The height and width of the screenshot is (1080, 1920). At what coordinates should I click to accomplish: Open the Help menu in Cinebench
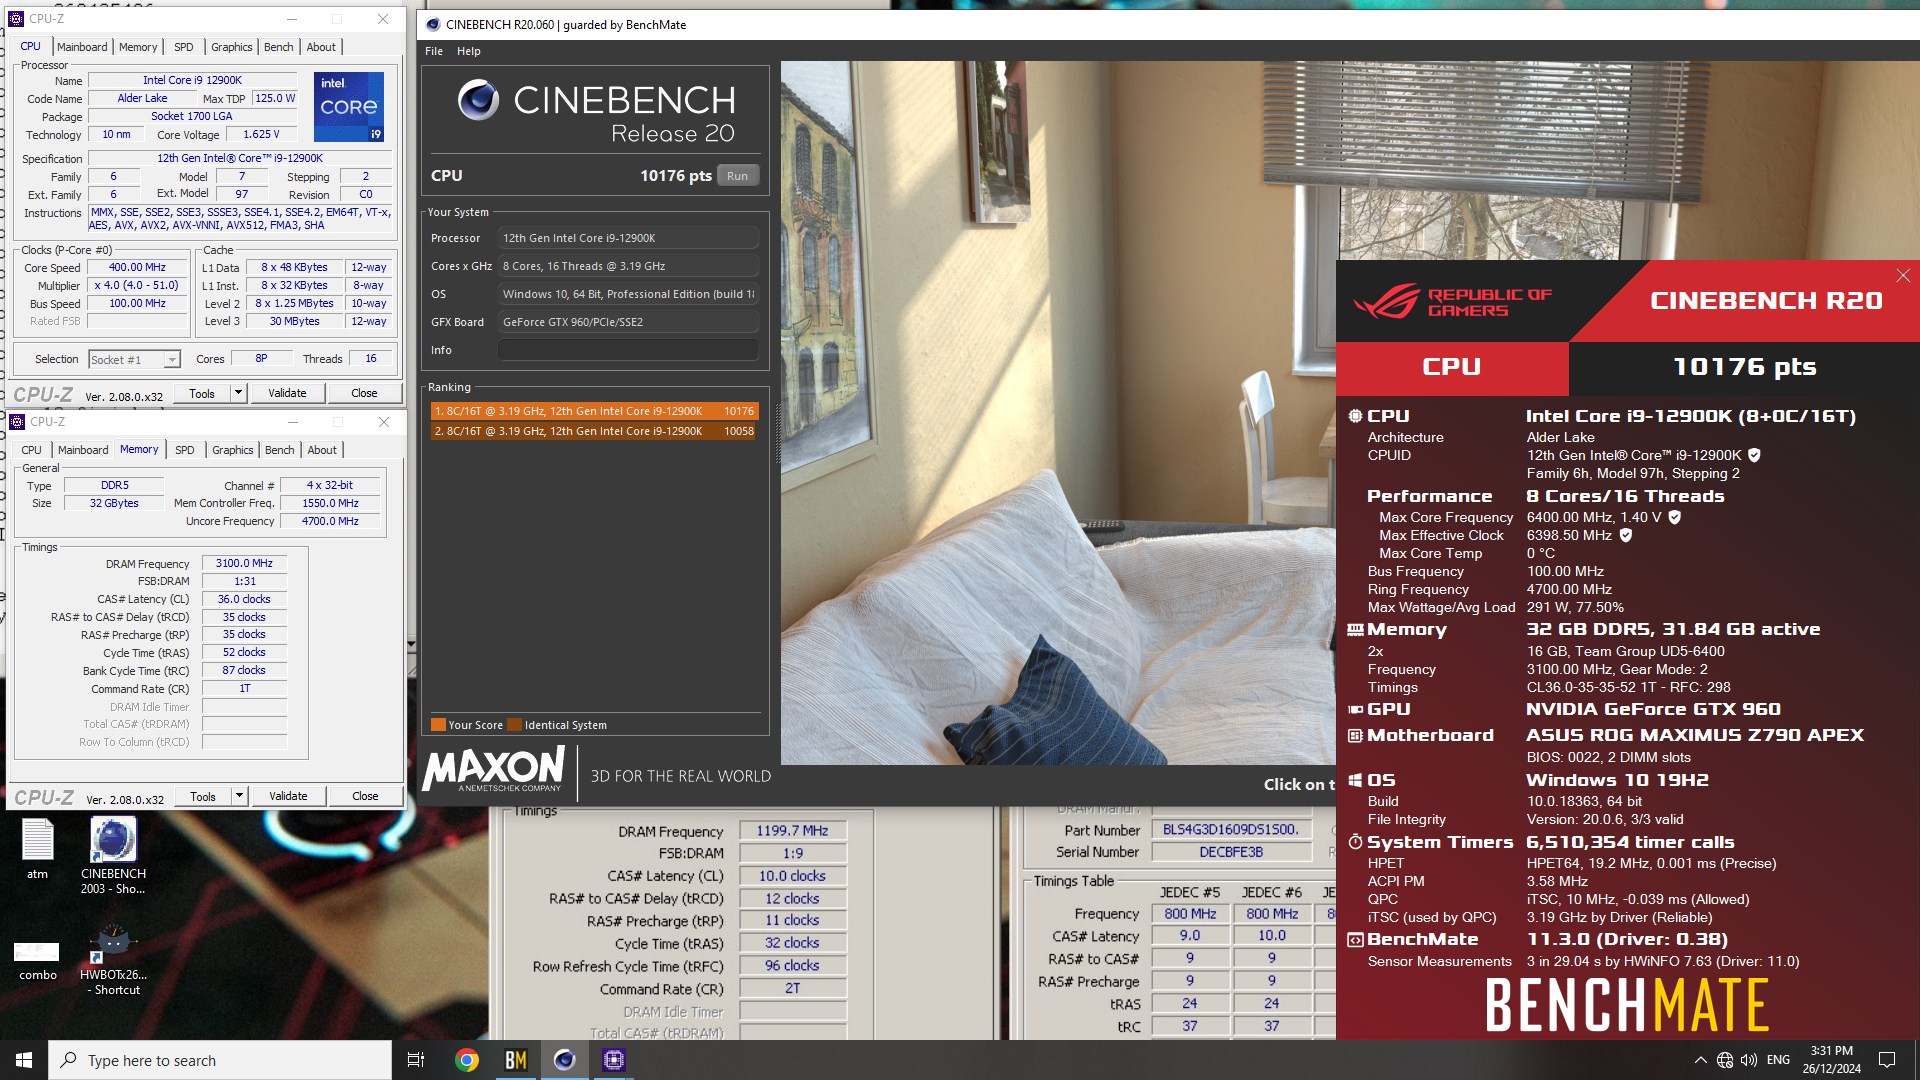click(469, 51)
